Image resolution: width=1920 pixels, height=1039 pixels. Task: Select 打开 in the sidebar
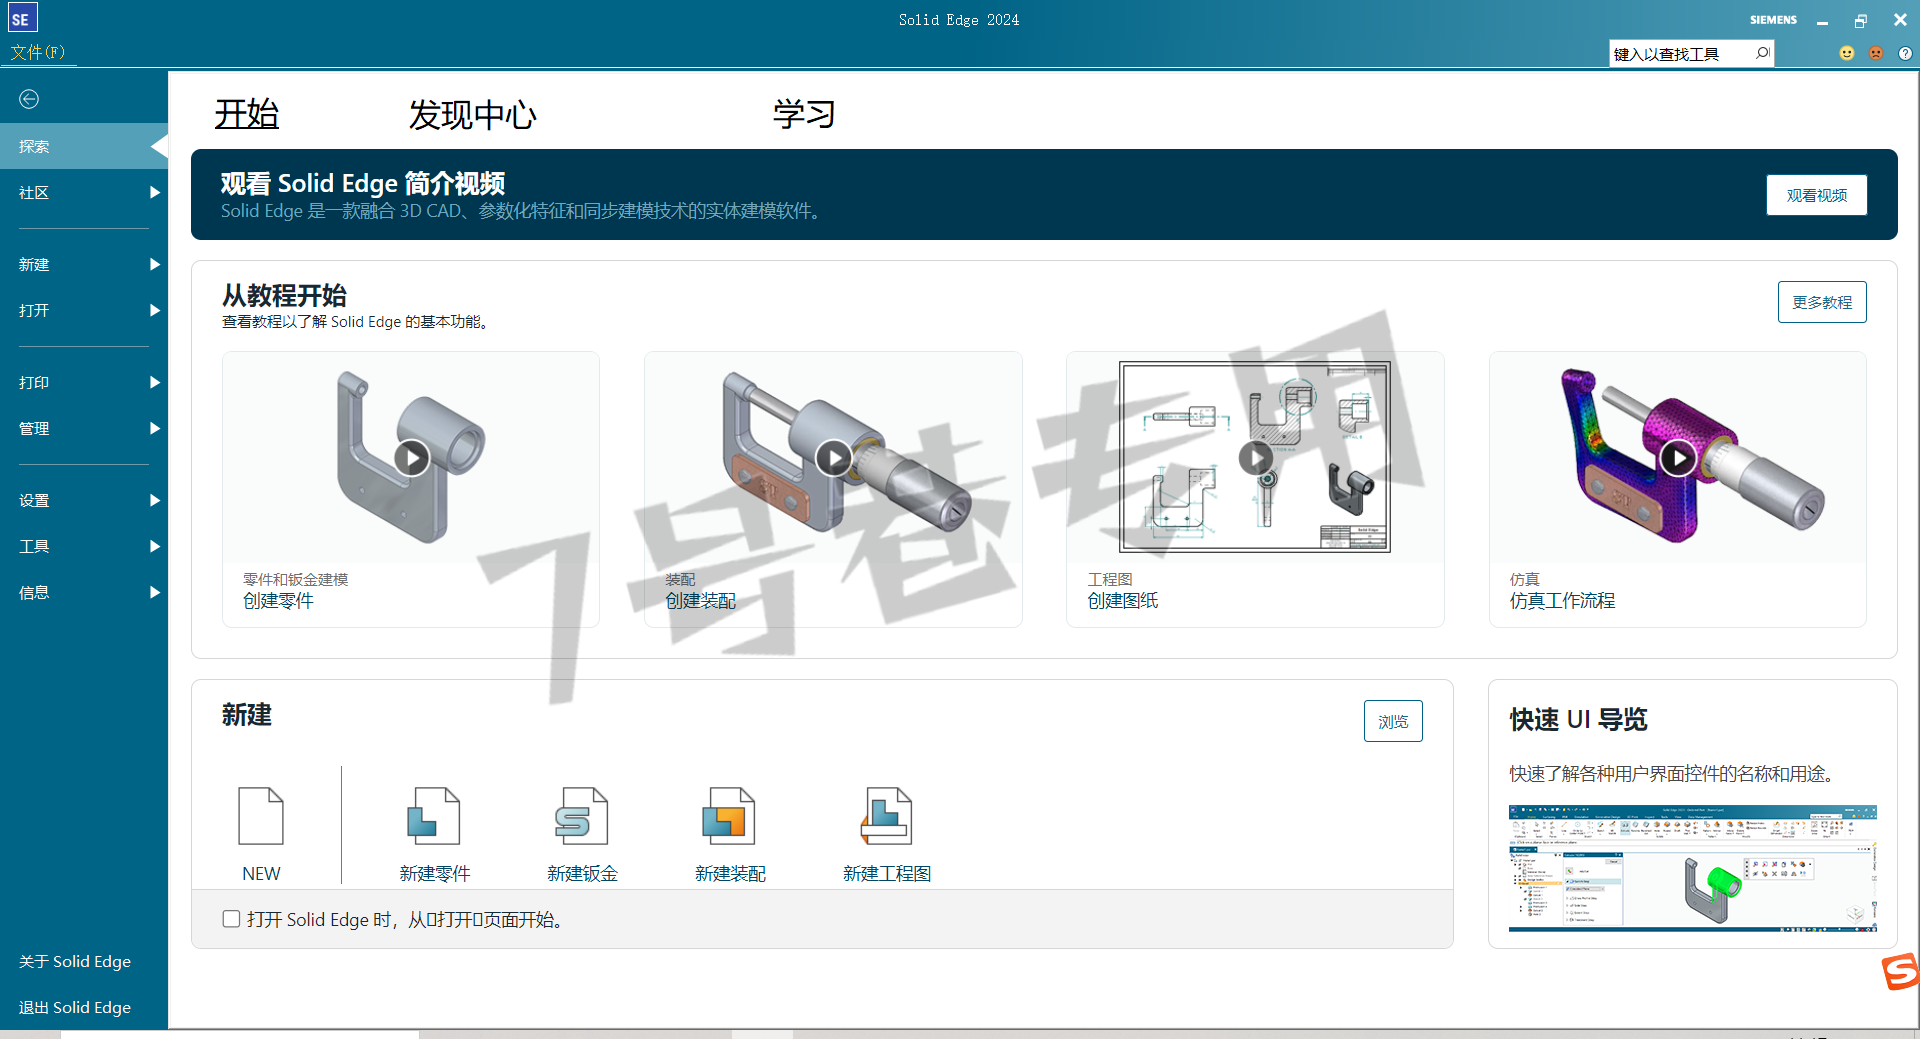click(84, 310)
